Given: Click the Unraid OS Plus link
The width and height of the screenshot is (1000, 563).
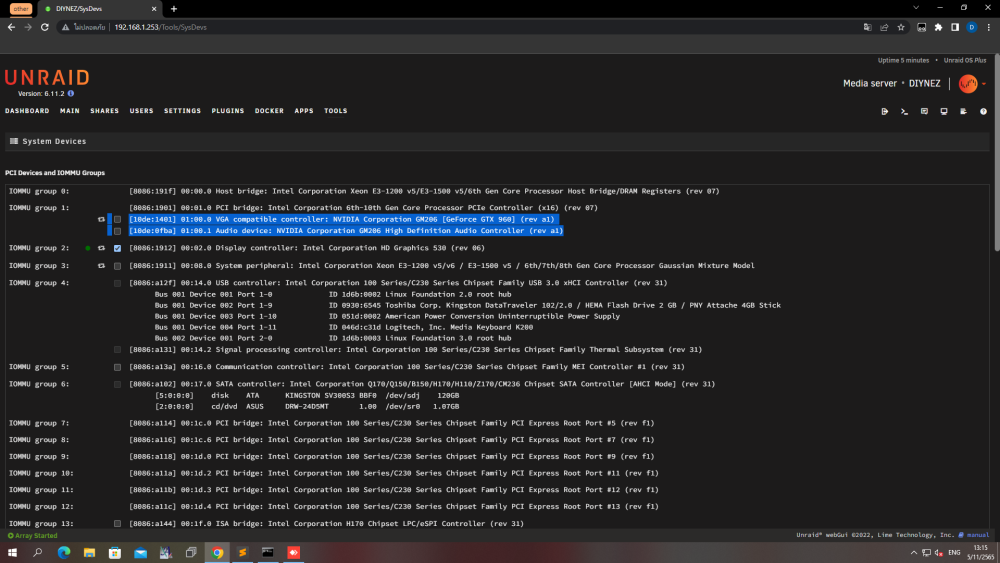Looking at the screenshot, I should [x=965, y=61].
